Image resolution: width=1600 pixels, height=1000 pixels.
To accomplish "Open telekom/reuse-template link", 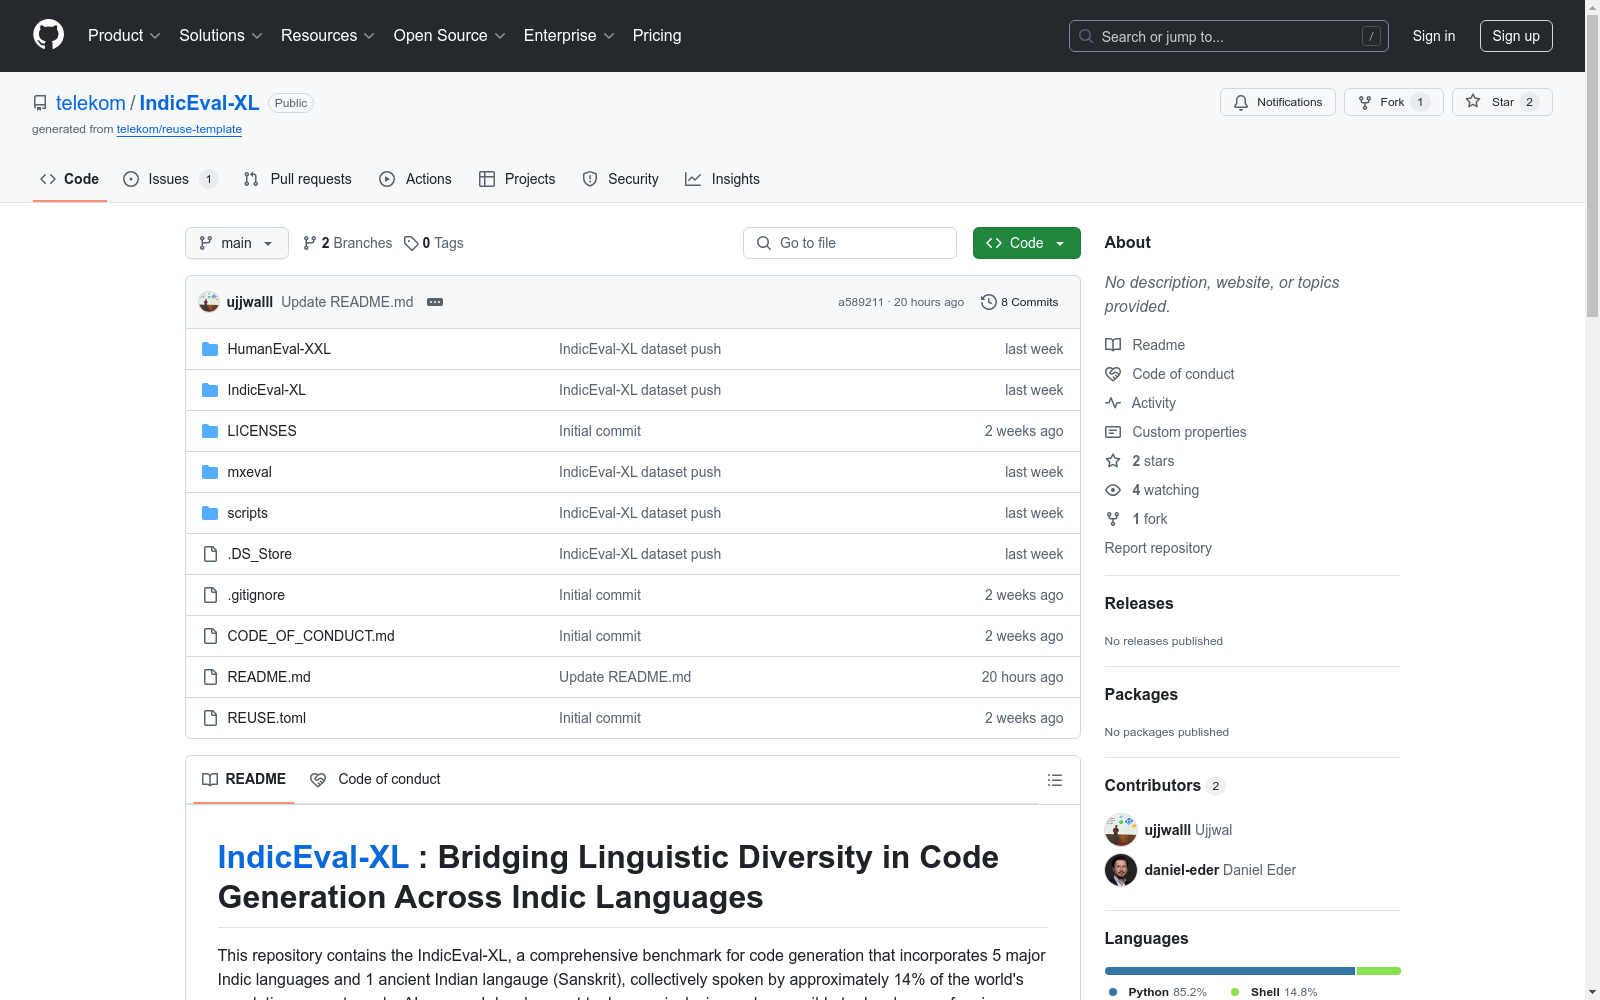I will coord(179,129).
